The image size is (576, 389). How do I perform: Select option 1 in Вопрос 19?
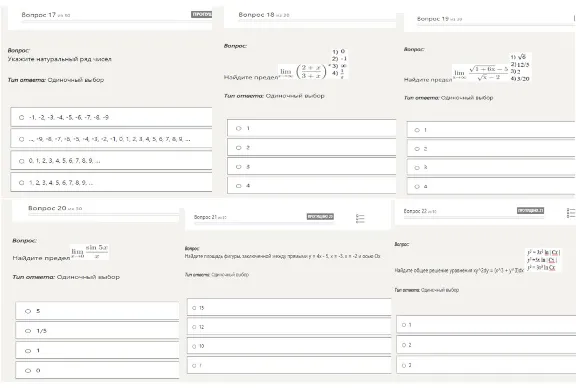point(491,130)
